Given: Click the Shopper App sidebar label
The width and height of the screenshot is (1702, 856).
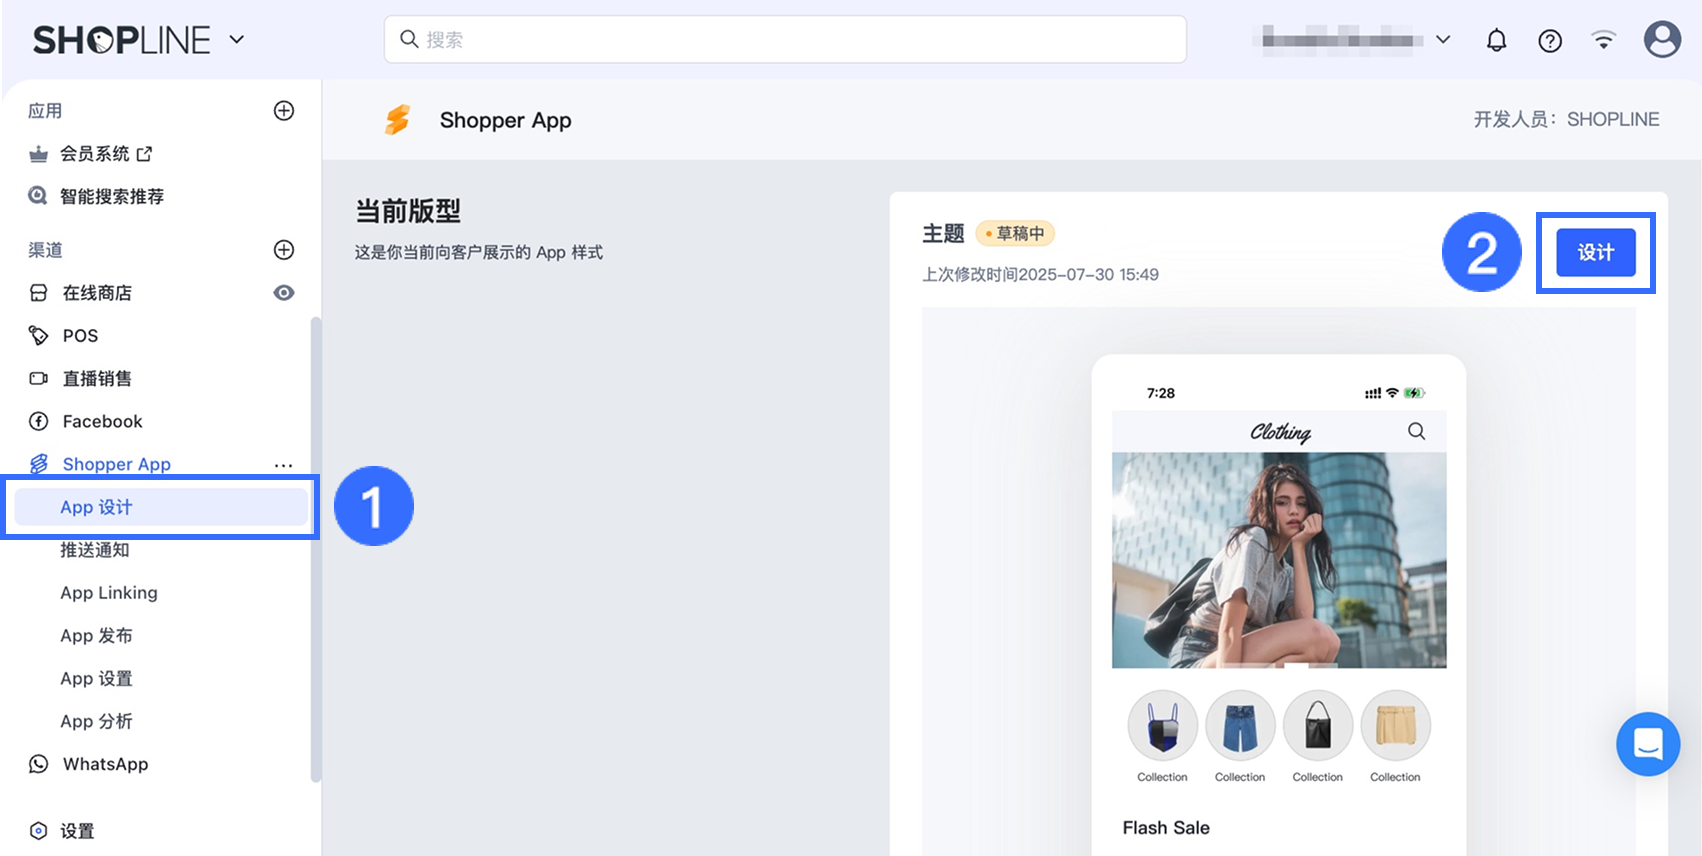Looking at the screenshot, I should click(x=116, y=464).
